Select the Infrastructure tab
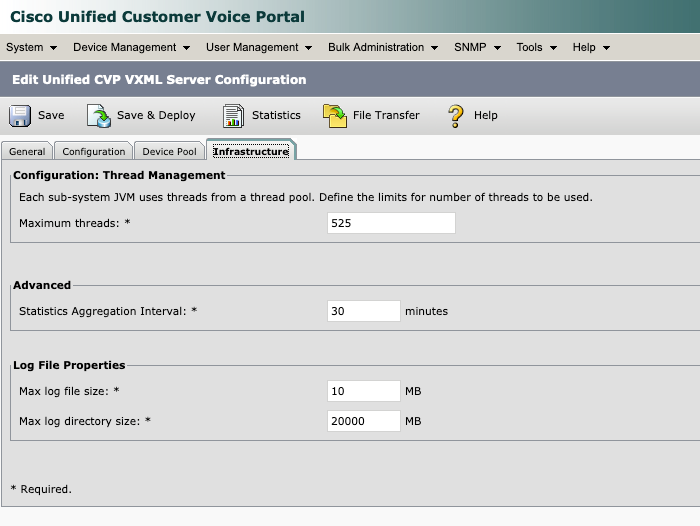The height and width of the screenshot is (526, 700). [251, 152]
